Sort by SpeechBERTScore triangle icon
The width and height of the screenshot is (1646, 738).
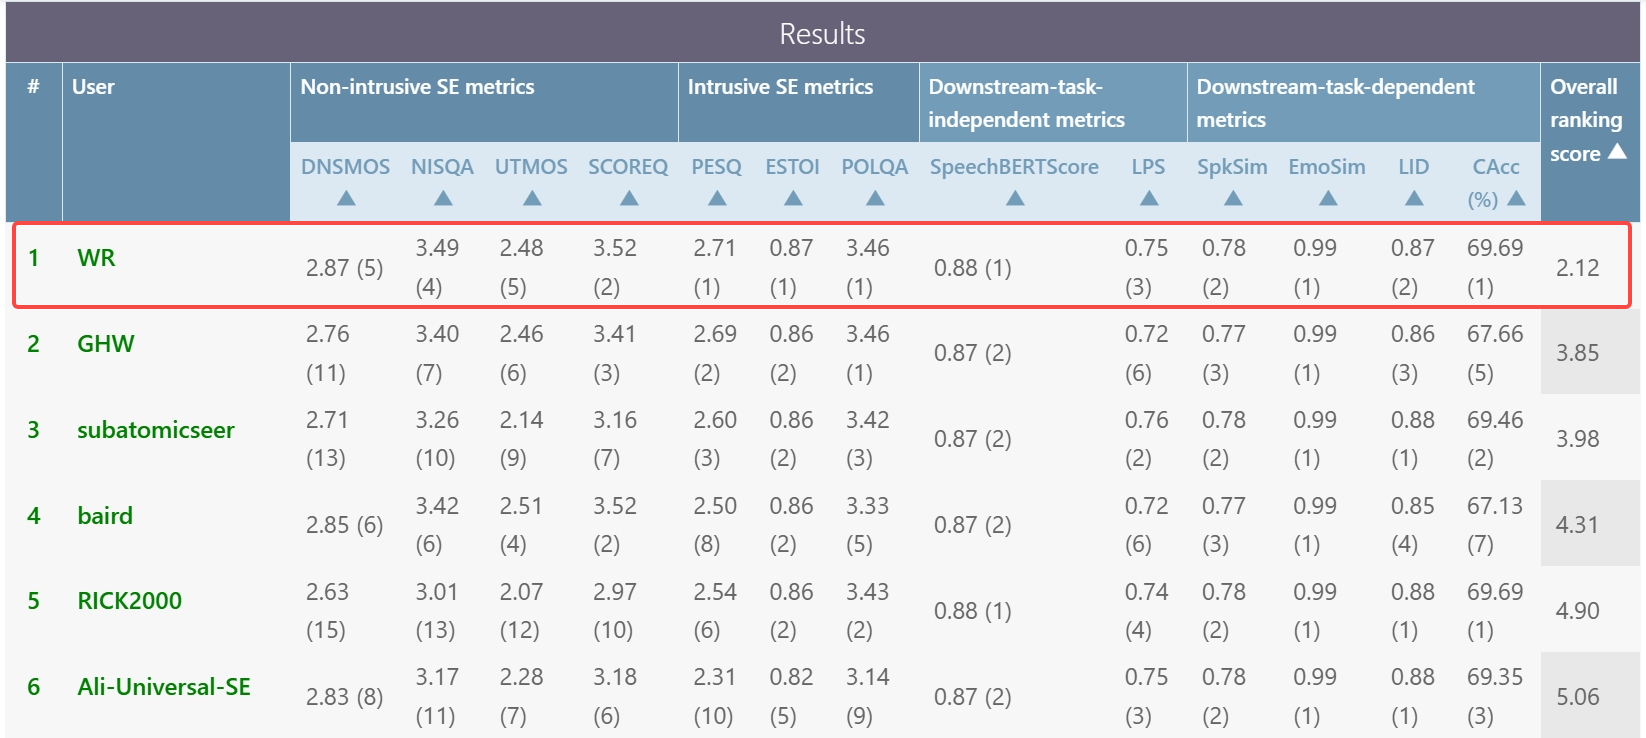(1015, 198)
